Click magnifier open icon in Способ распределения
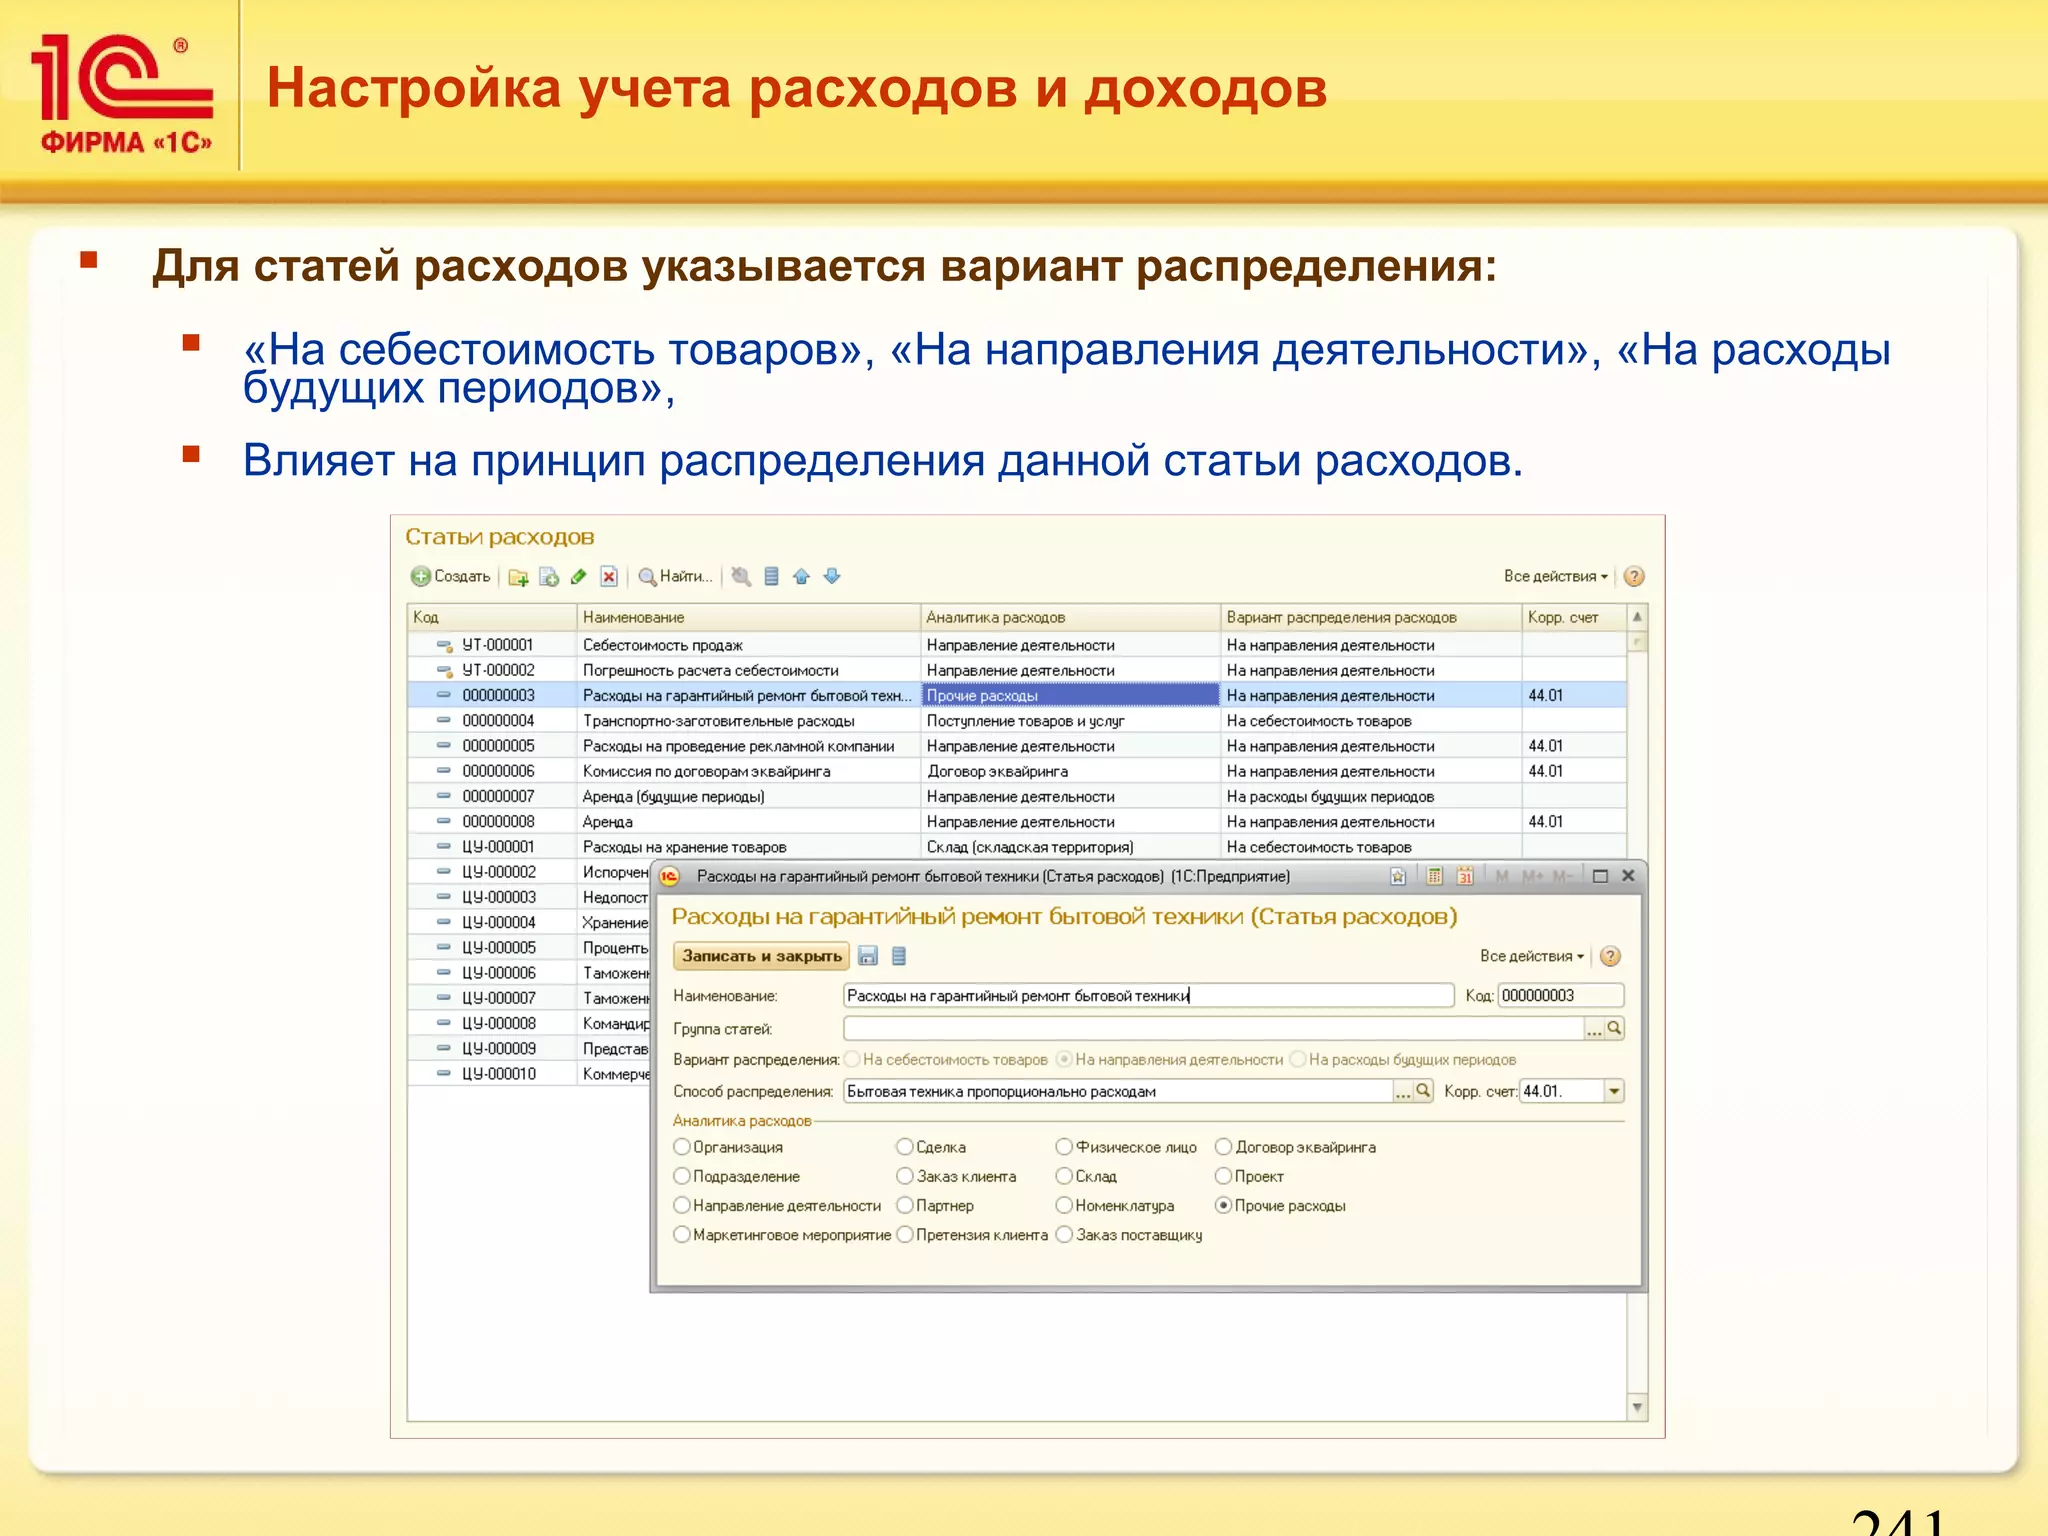2048x1536 pixels. 1423,1091
